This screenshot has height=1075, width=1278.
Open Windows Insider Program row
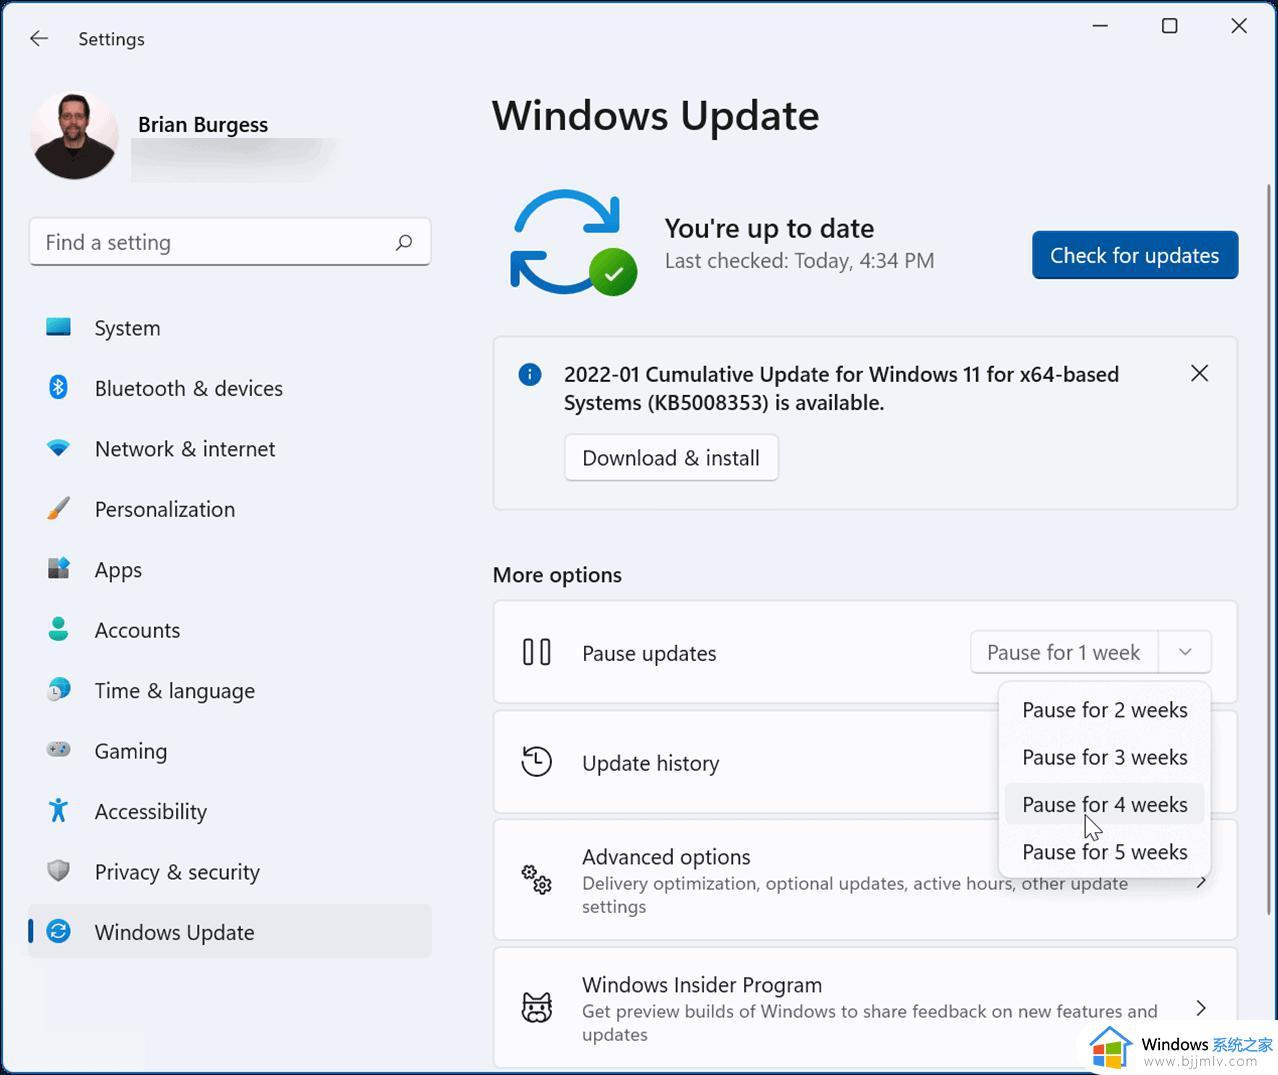pos(865,1008)
